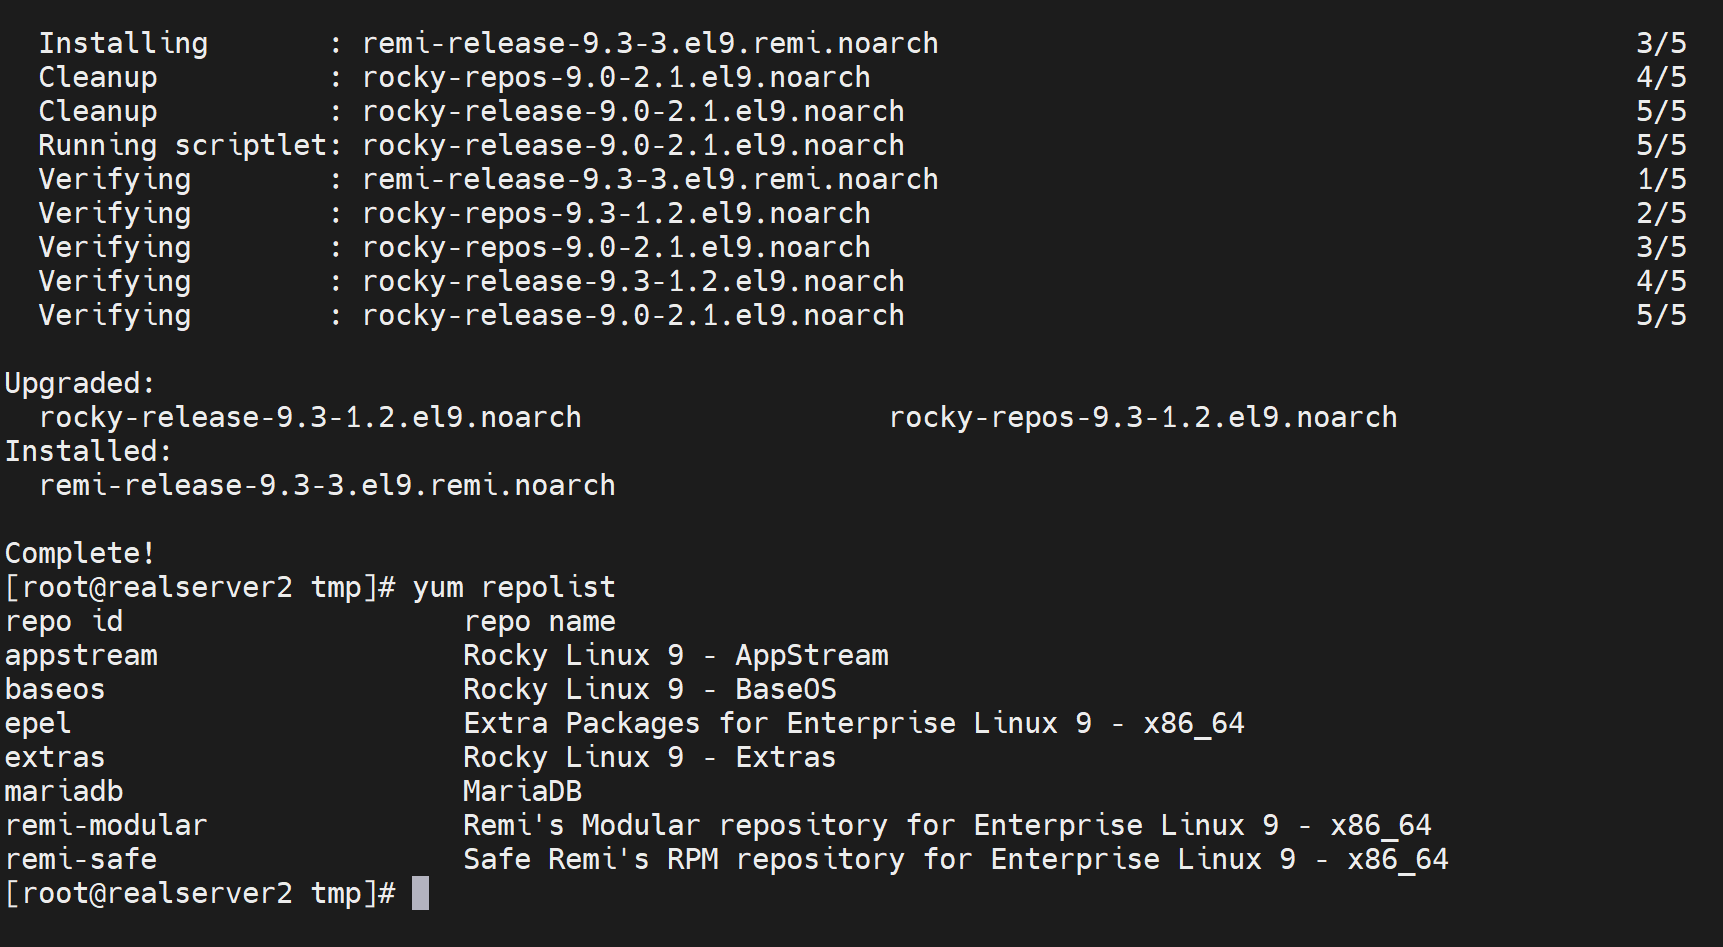Click the 'Installed:' section heading
The image size is (1723, 947).
coord(88,451)
